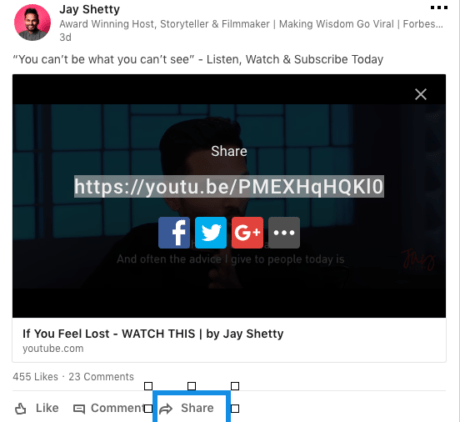The image size is (460, 422).
Task: View the 23 Comments thread
Action: coord(101,377)
